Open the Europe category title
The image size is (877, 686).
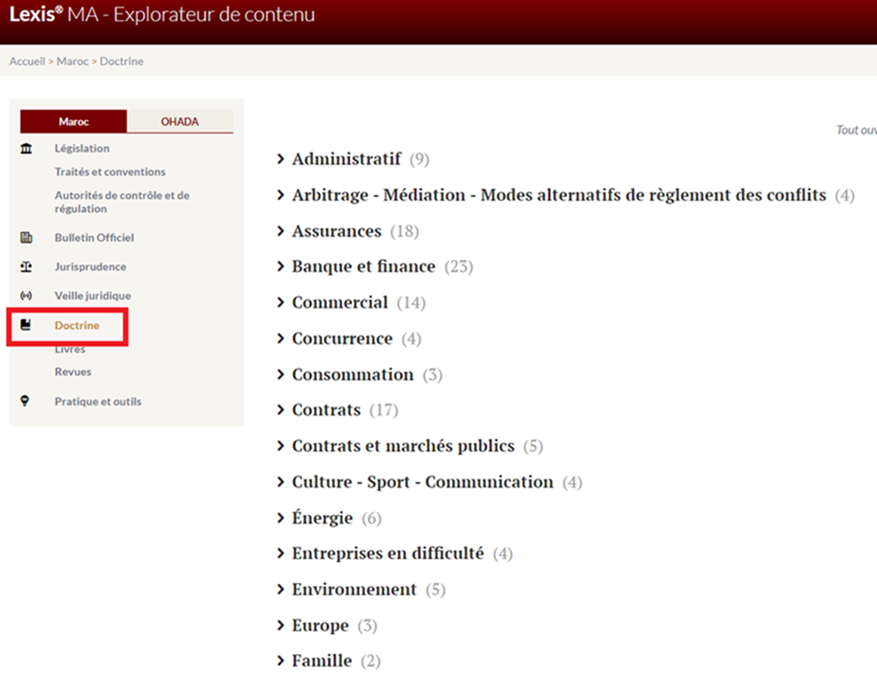coord(320,625)
